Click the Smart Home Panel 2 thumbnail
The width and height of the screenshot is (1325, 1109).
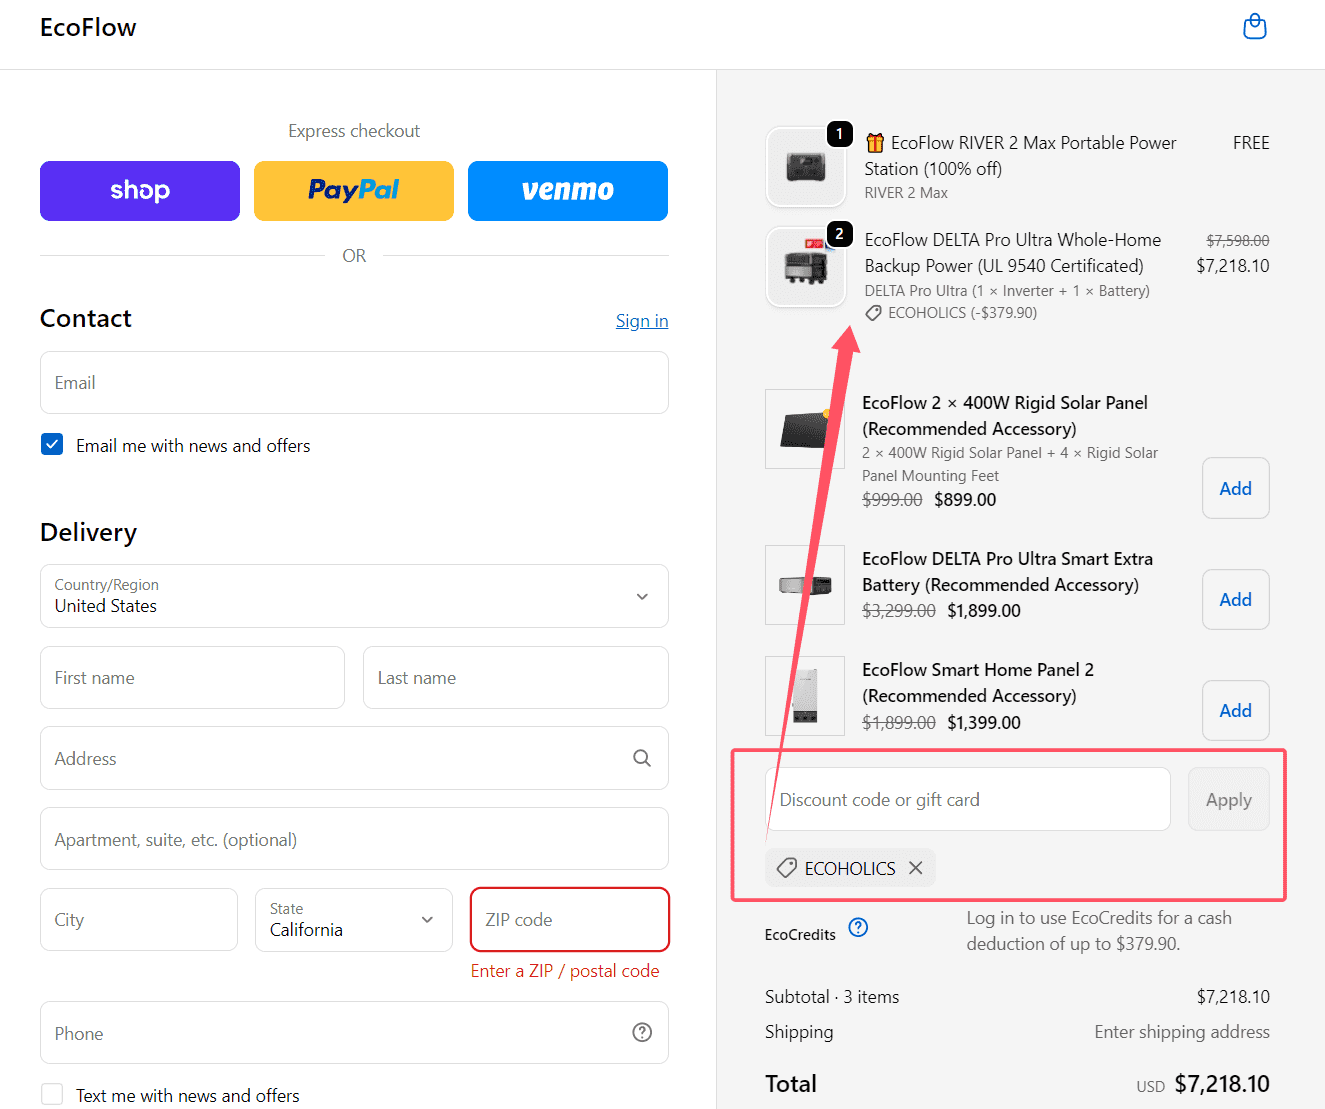pyautogui.click(x=805, y=696)
